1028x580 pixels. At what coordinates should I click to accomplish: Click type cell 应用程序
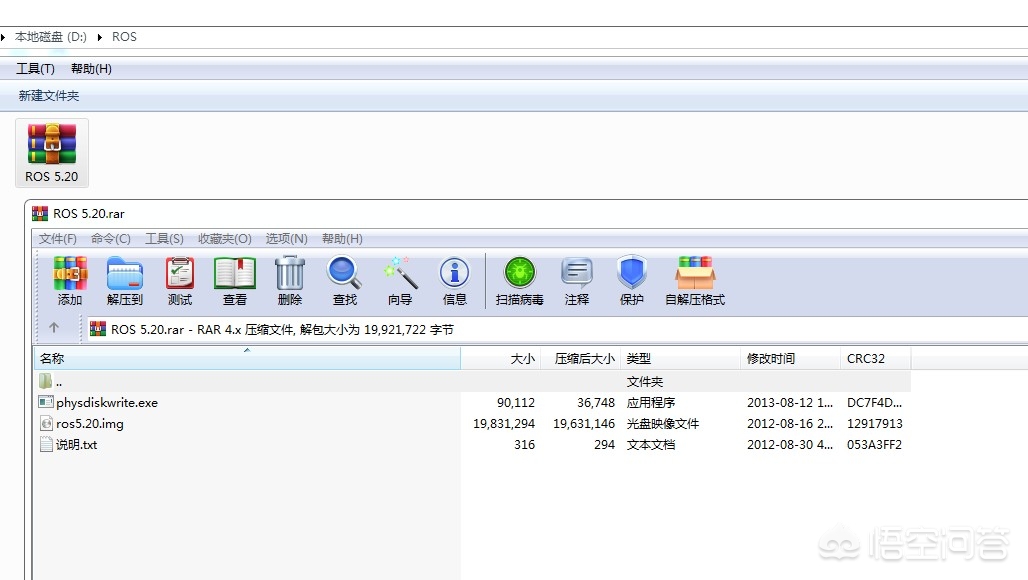tap(650, 402)
